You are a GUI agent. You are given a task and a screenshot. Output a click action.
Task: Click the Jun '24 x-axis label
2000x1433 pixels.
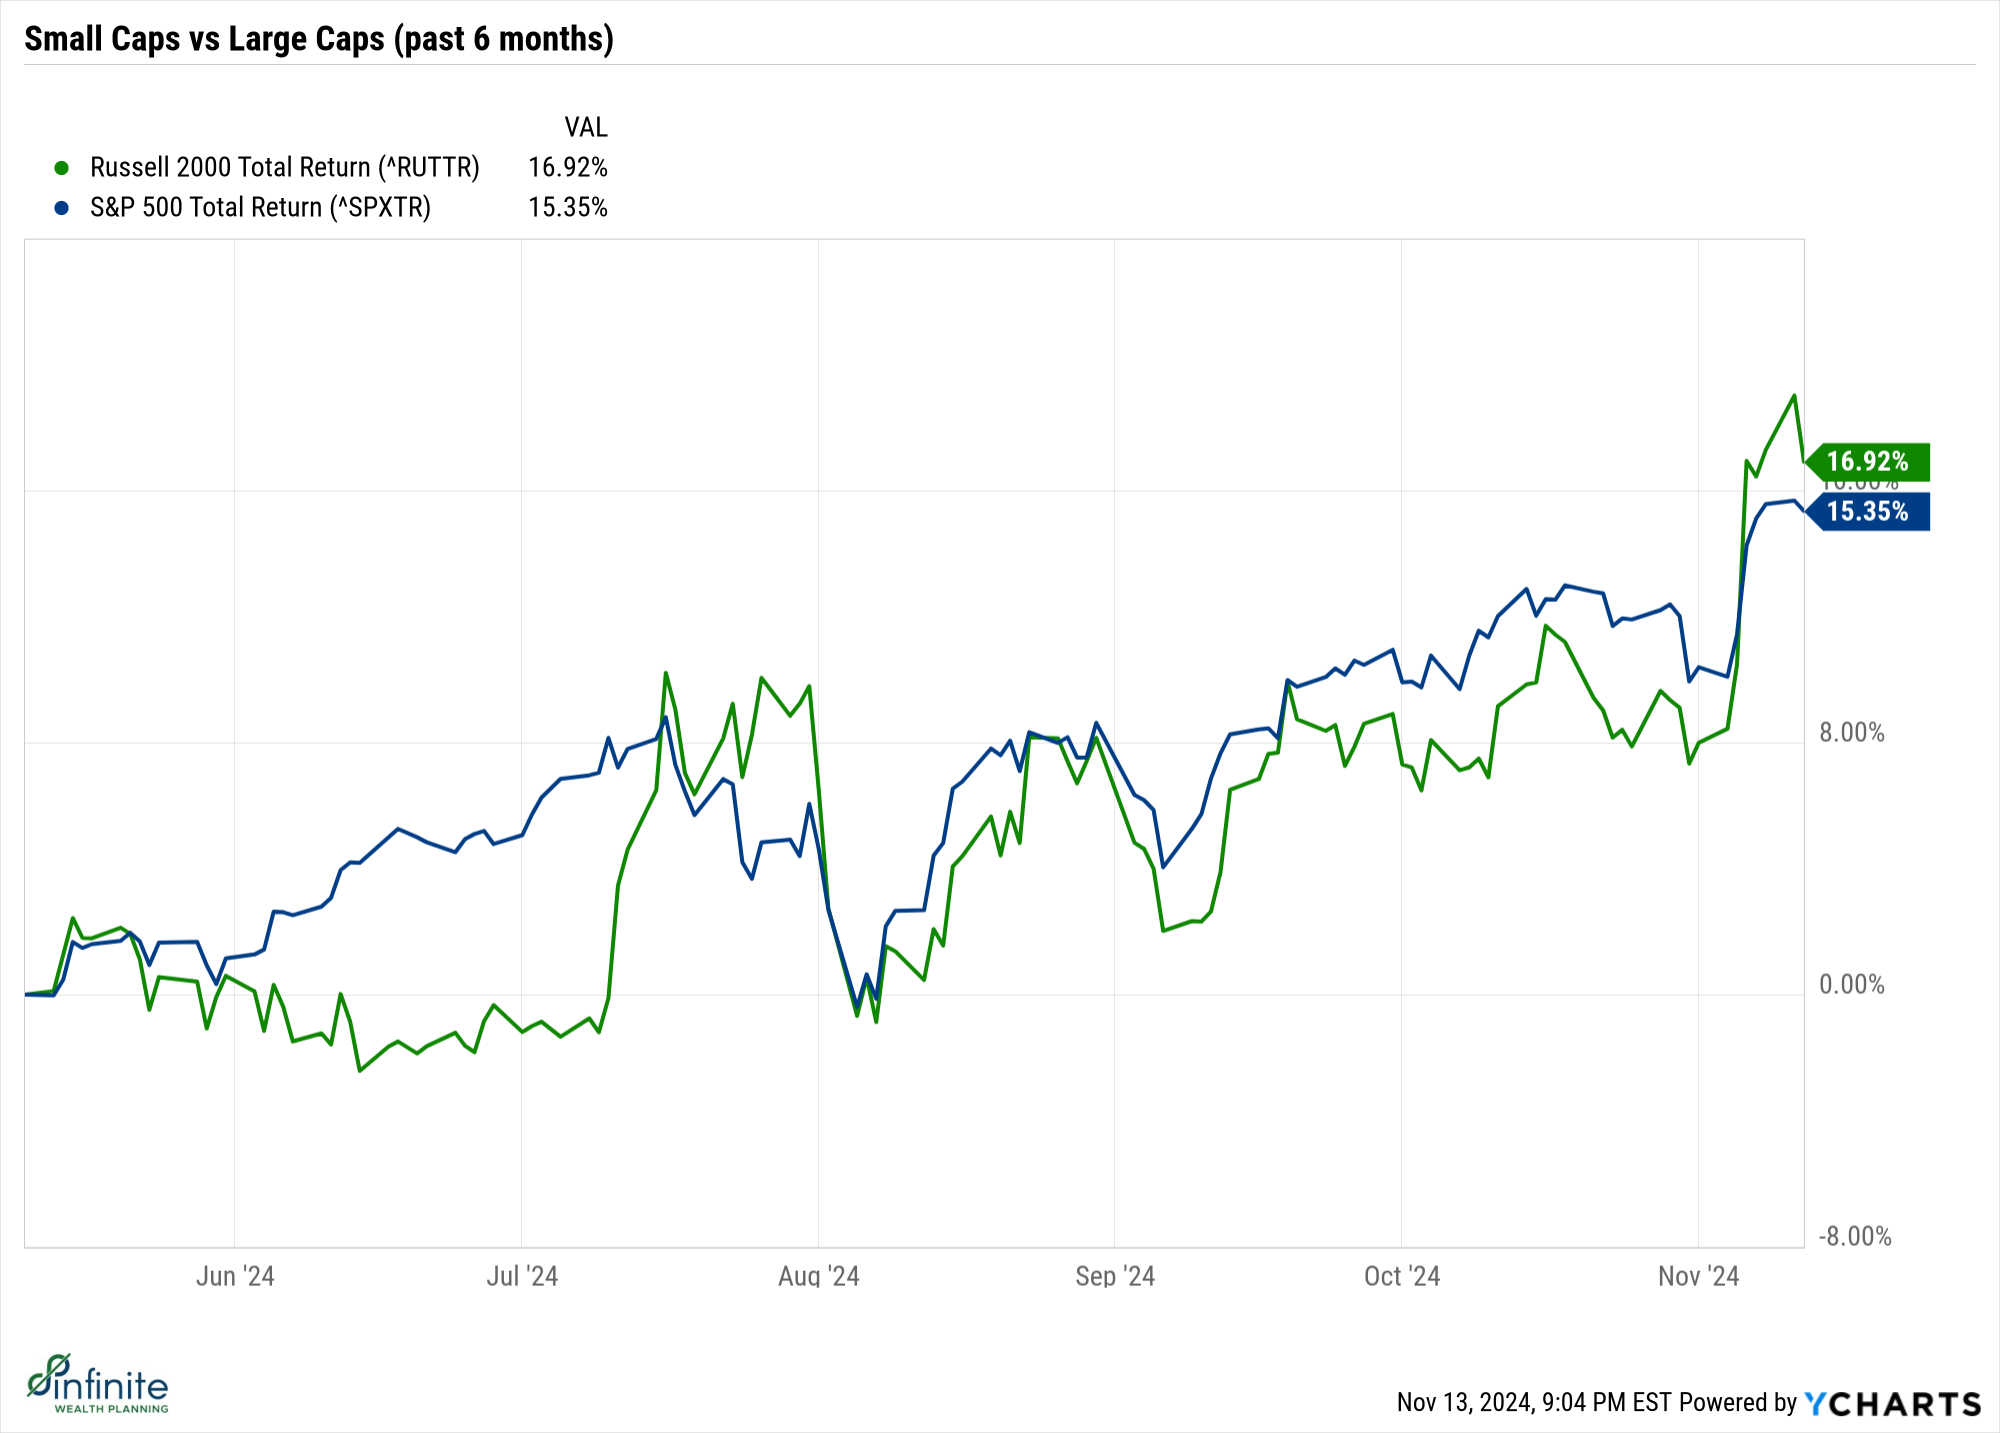pos(235,1276)
